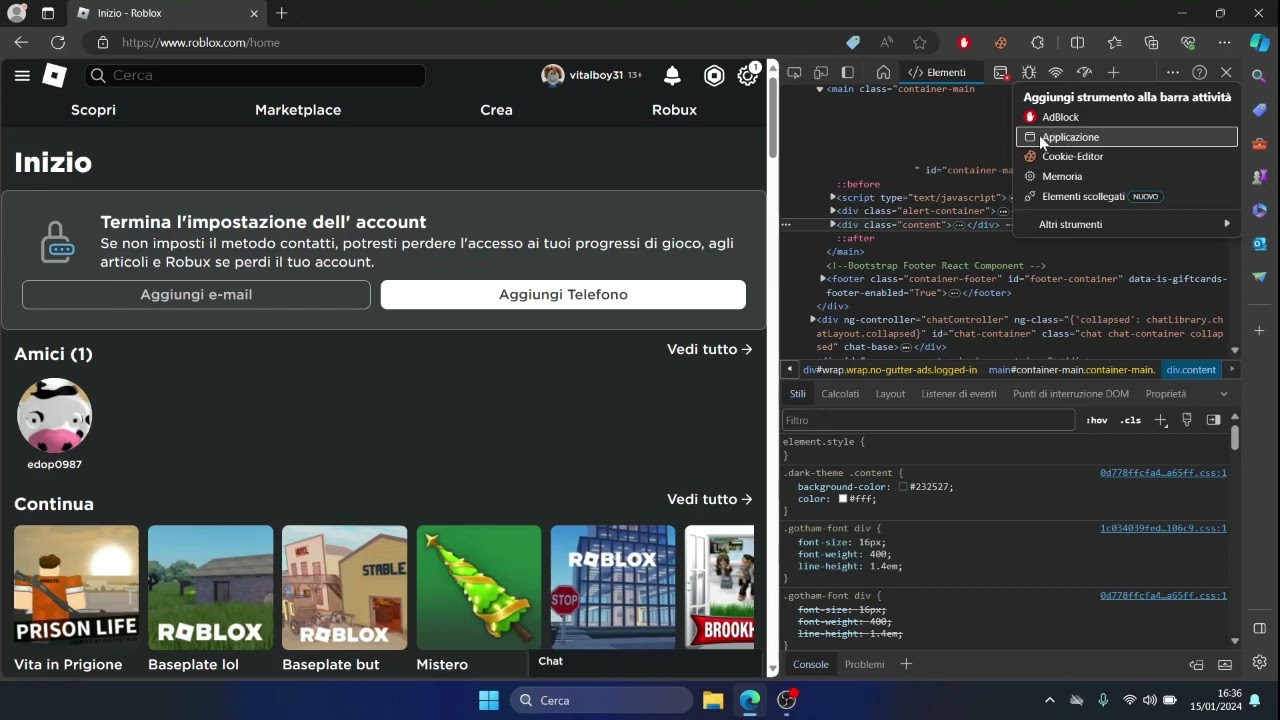This screenshot has height=720, width=1280.
Task: Toggle device emulation in DevTools
Action: click(821, 73)
